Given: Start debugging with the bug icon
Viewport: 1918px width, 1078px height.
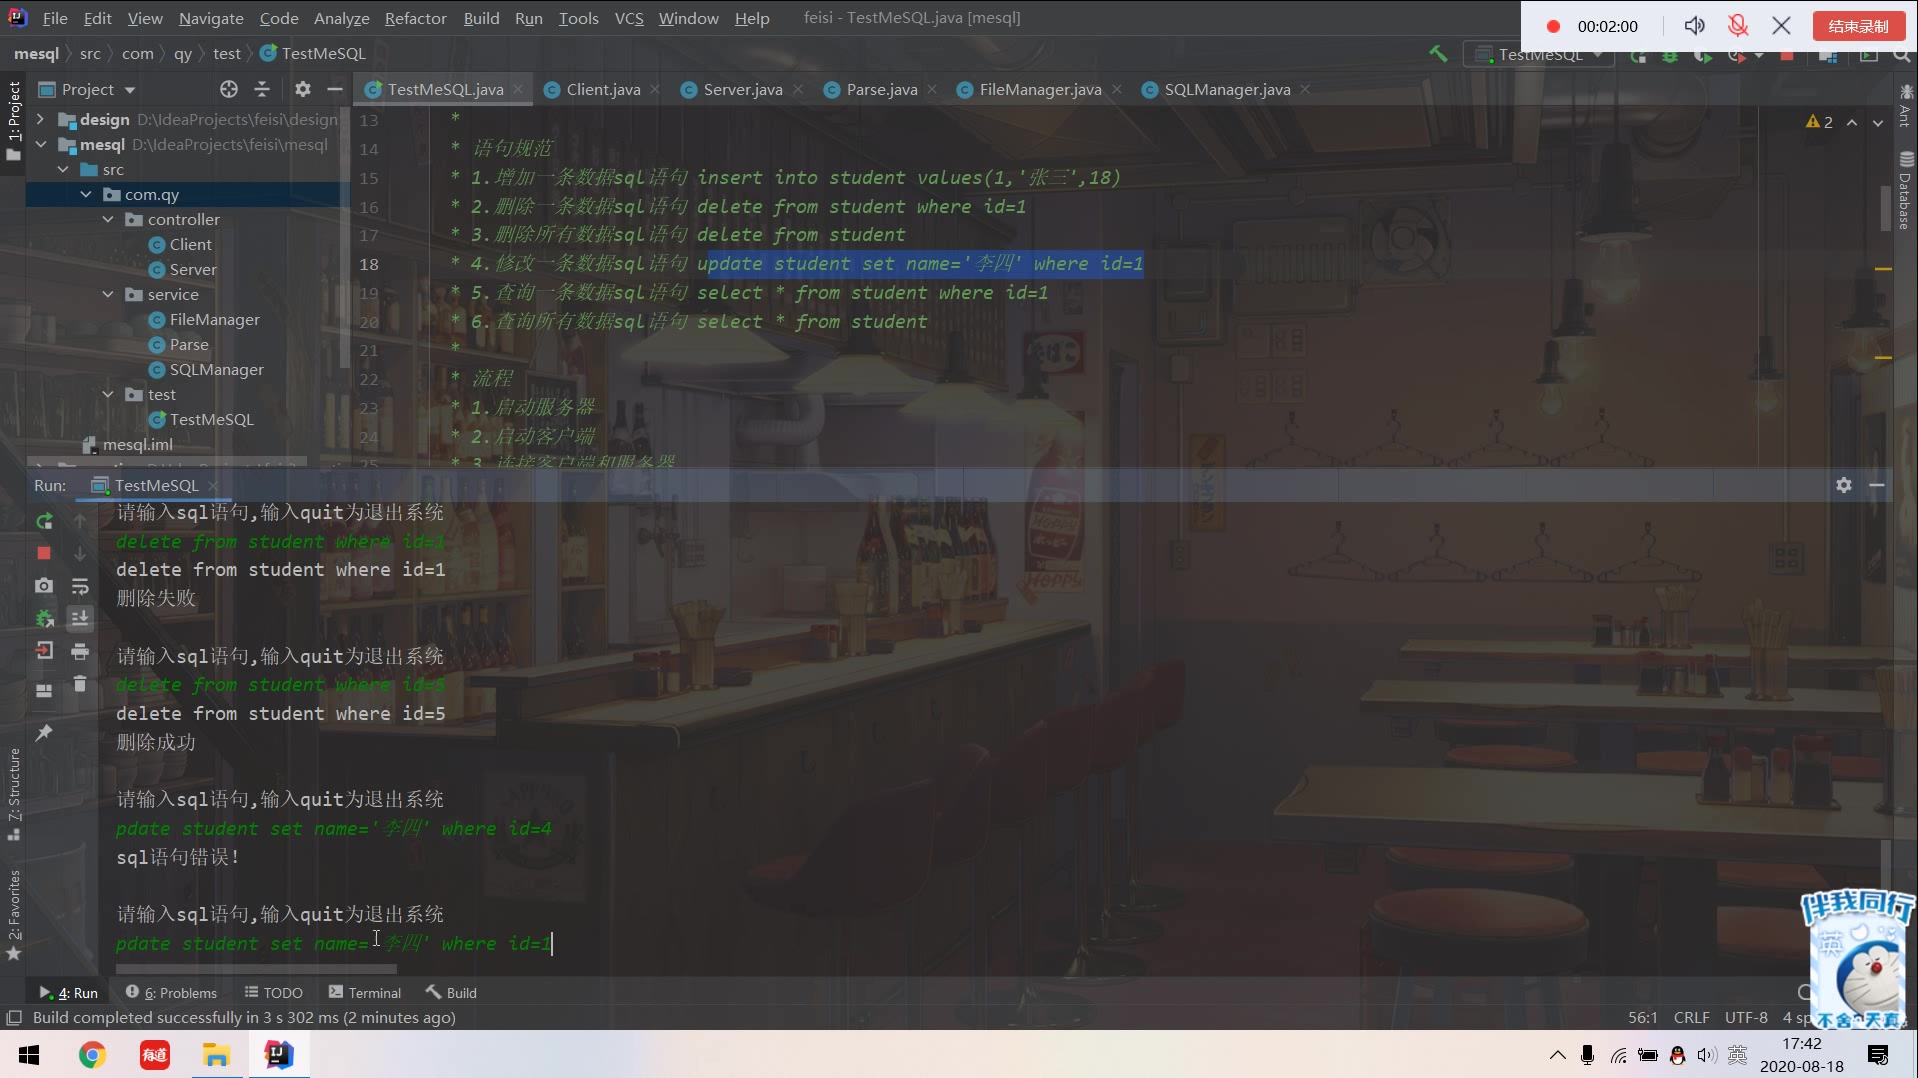Looking at the screenshot, I should (x=1669, y=57).
